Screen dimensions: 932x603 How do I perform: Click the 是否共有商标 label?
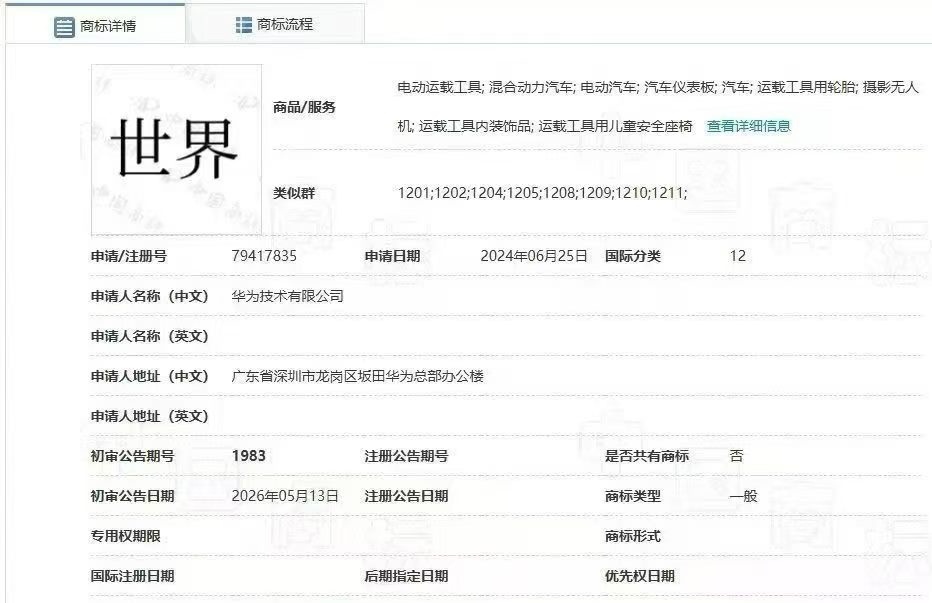(x=647, y=456)
